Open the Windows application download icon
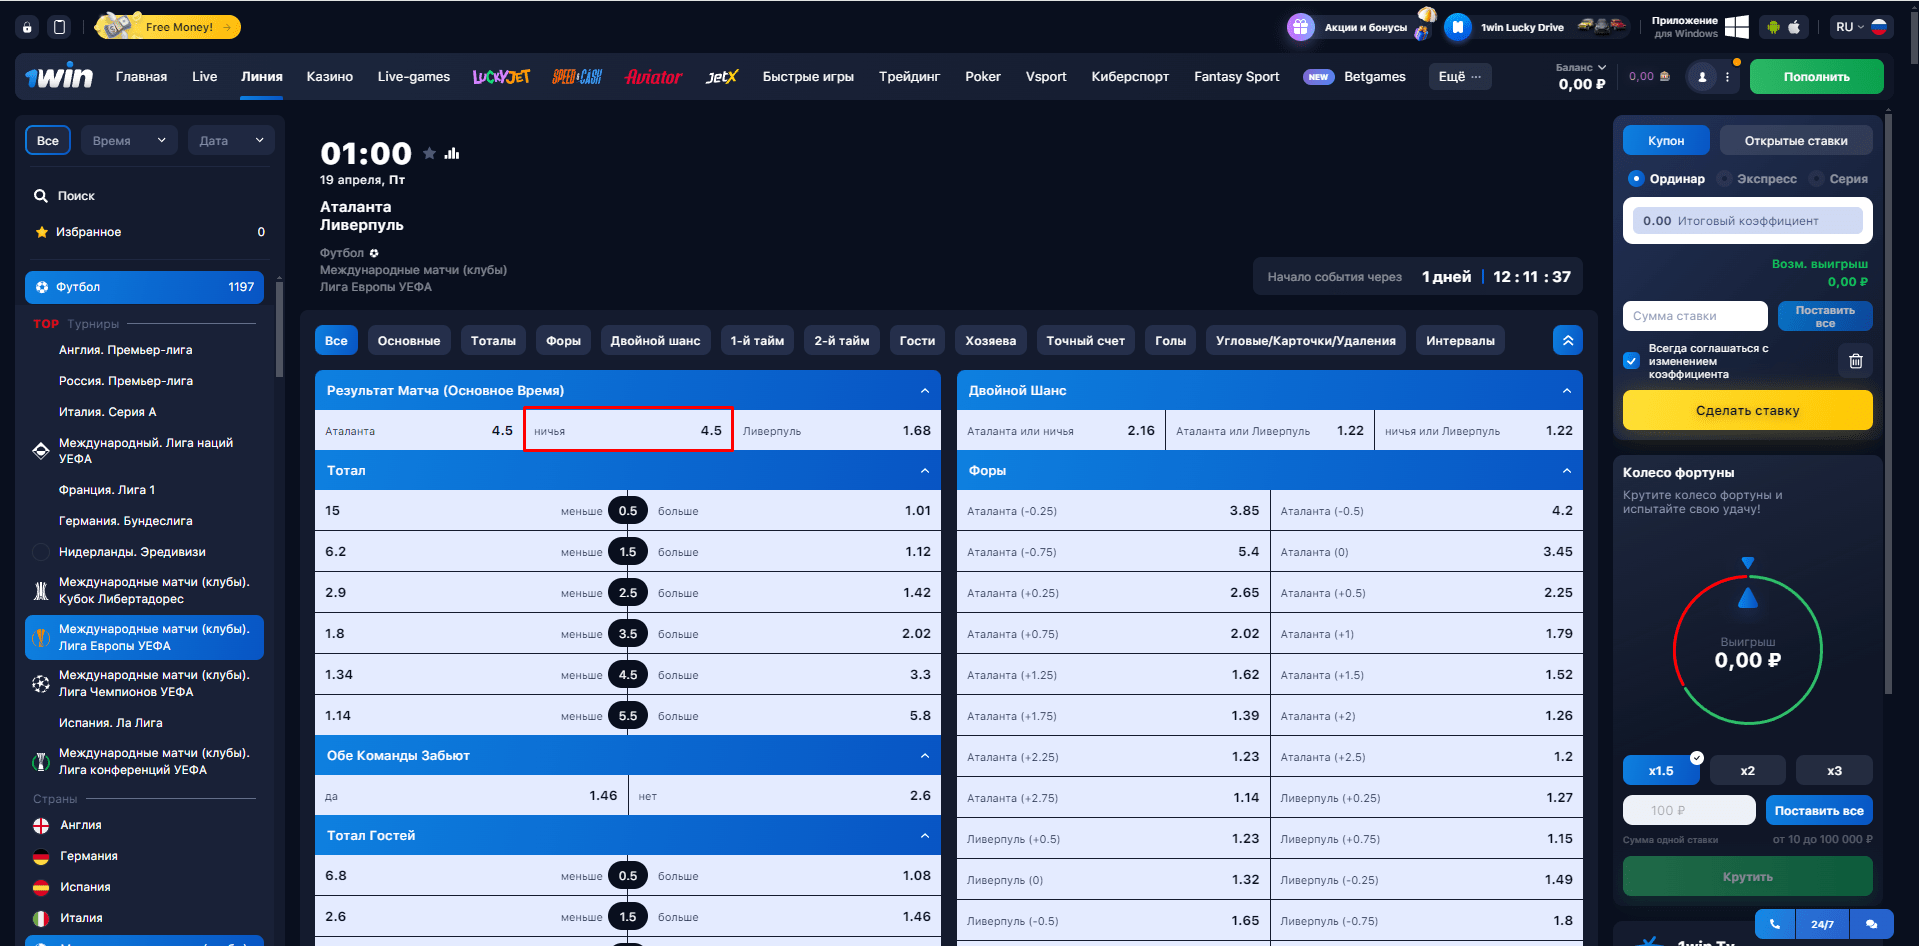The height and width of the screenshot is (946, 1919). coord(1737,27)
